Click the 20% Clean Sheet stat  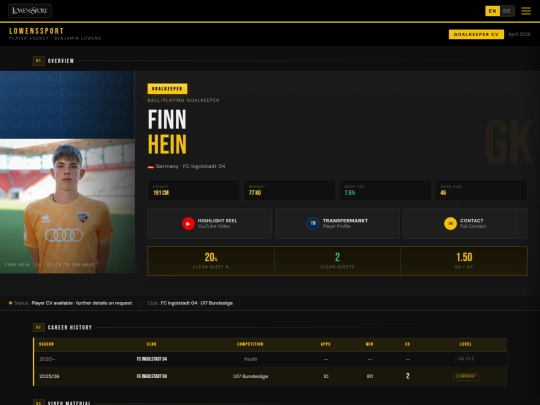tap(211, 261)
